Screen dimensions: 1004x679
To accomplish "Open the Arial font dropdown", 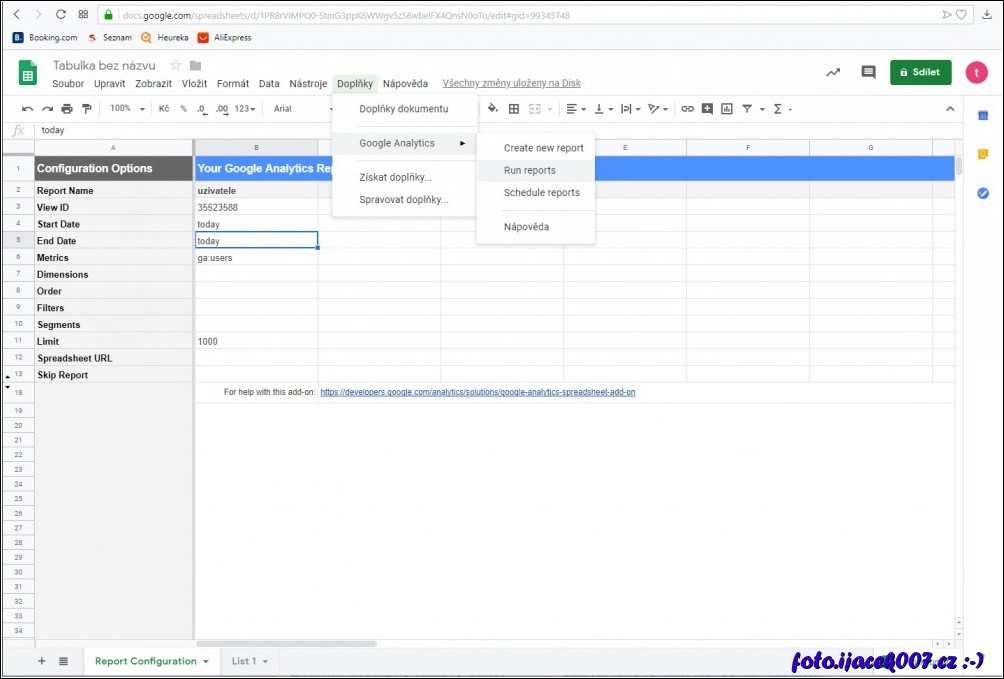I will (x=300, y=109).
